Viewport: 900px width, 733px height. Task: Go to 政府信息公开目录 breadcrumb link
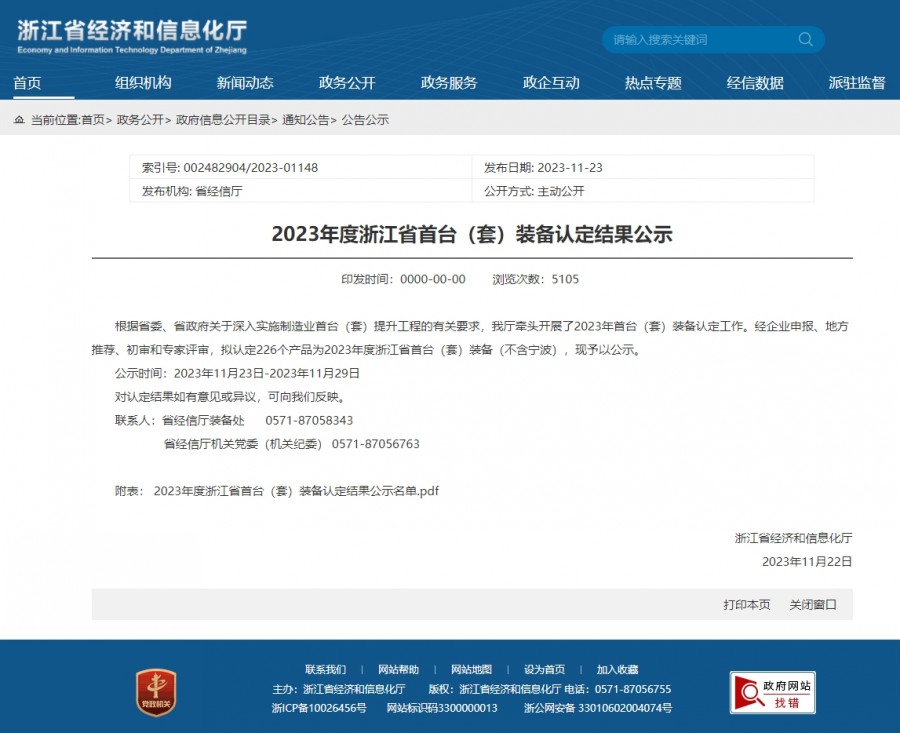pyautogui.click(x=223, y=119)
